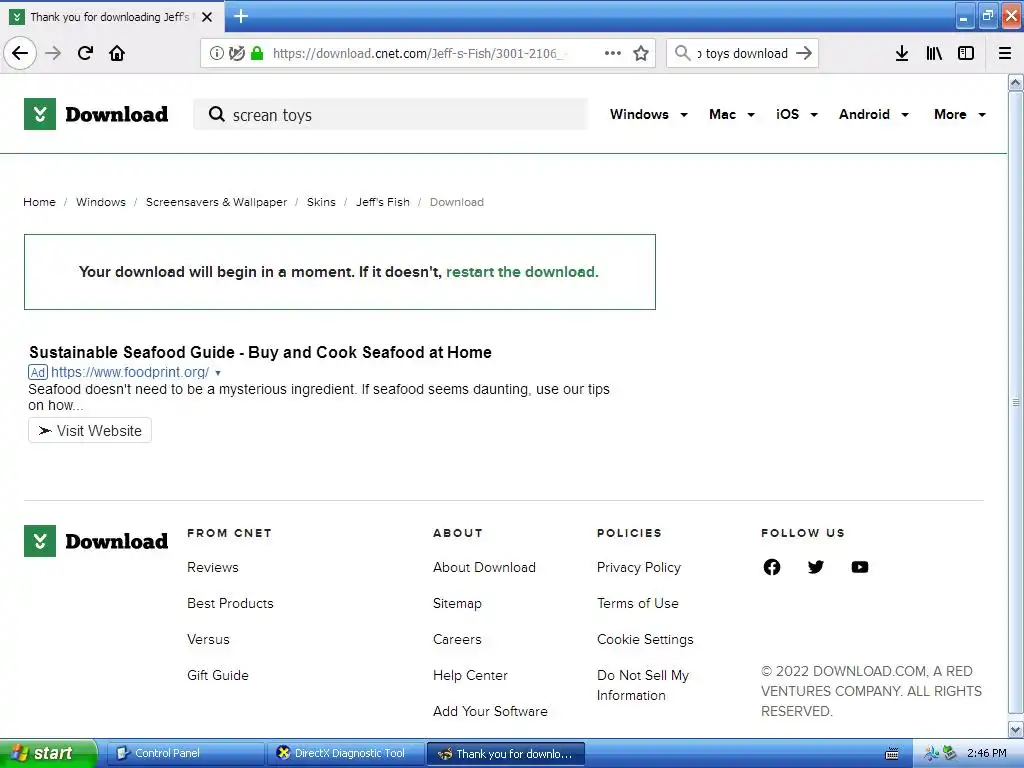This screenshot has height=768, width=1024.
Task: Open the Cookie Settings link
Action: click(645, 639)
